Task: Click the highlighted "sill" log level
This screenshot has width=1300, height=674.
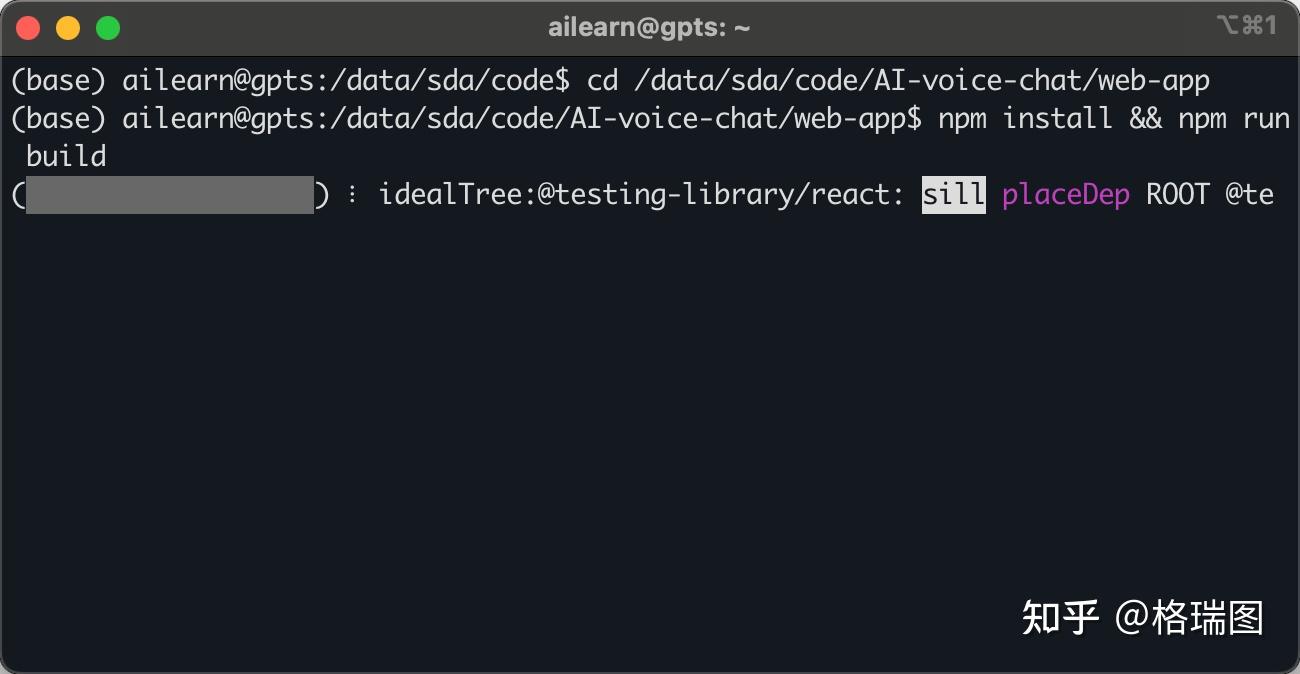Action: point(953,194)
